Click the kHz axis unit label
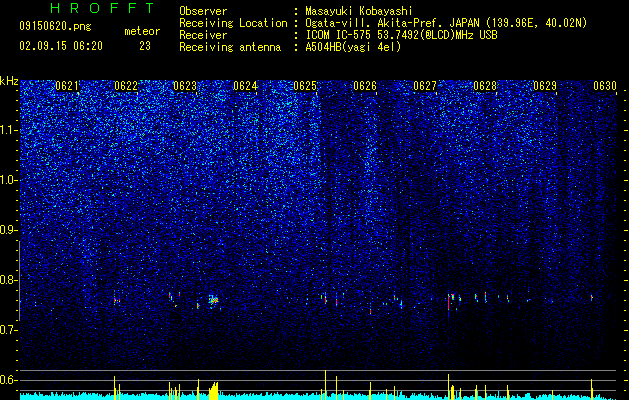The image size is (629, 400). [x=9, y=81]
